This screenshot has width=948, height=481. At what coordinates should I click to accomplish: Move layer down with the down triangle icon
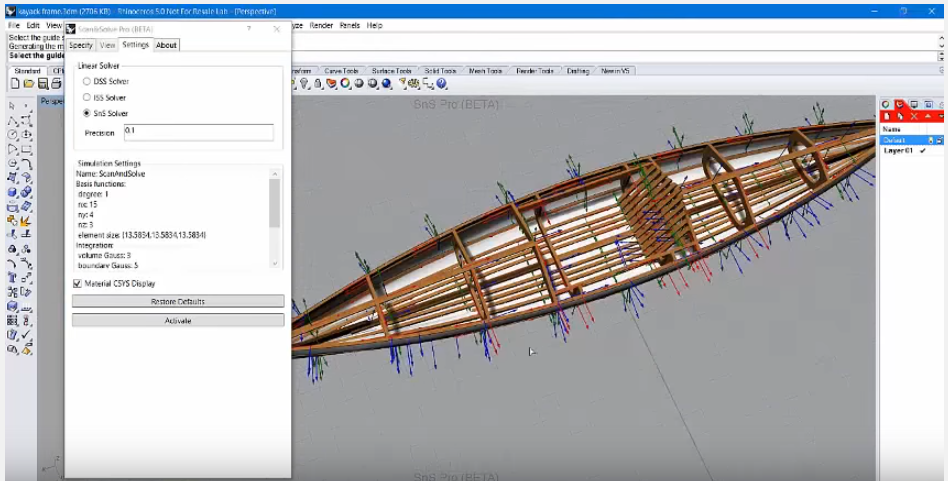pos(941,116)
